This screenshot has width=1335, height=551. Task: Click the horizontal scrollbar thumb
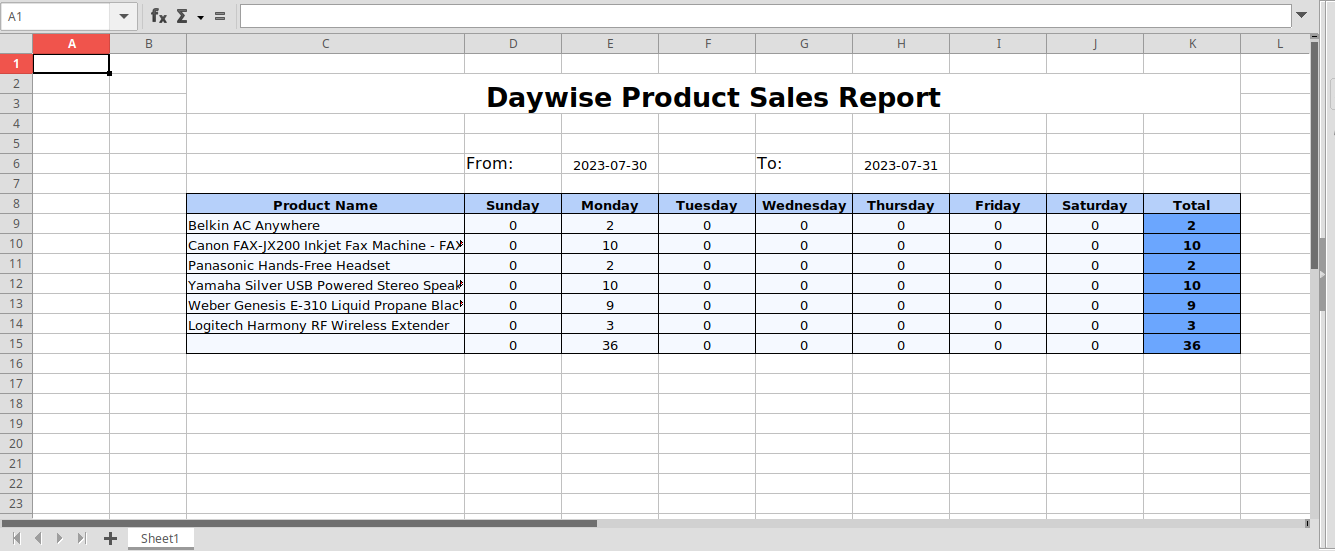[300, 523]
